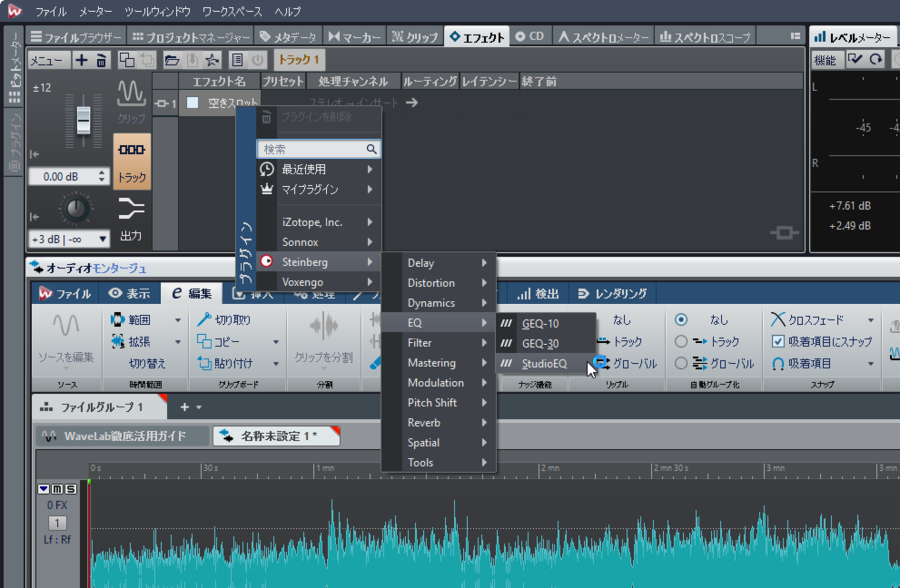Expand the Sonnox plugin submenu
This screenshot has width=900, height=588.
319,242
